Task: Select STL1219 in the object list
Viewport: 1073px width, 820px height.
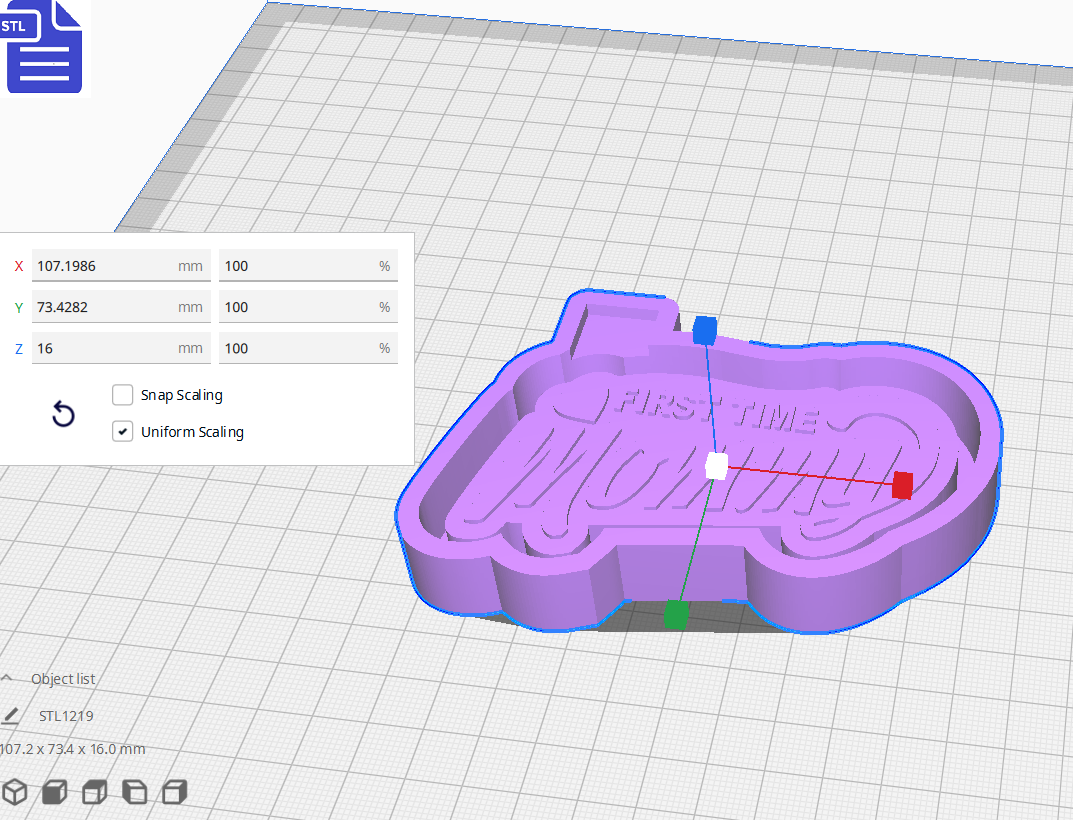Action: point(64,716)
